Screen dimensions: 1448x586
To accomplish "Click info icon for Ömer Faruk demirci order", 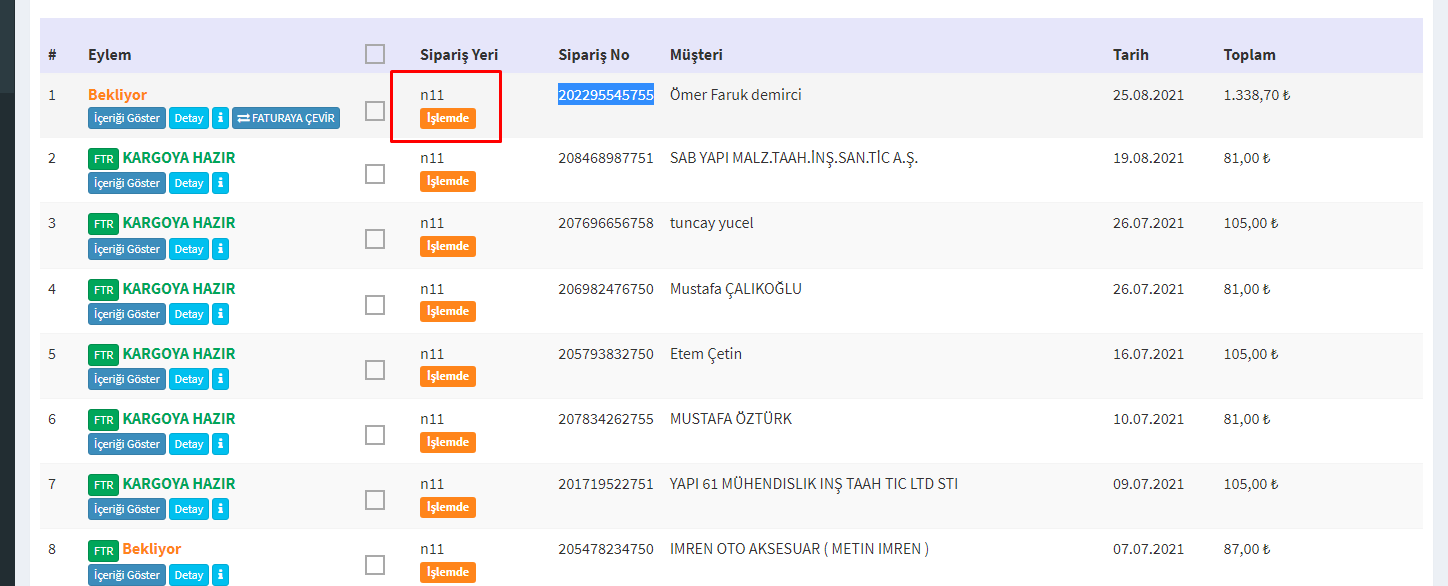I will tap(220, 118).
